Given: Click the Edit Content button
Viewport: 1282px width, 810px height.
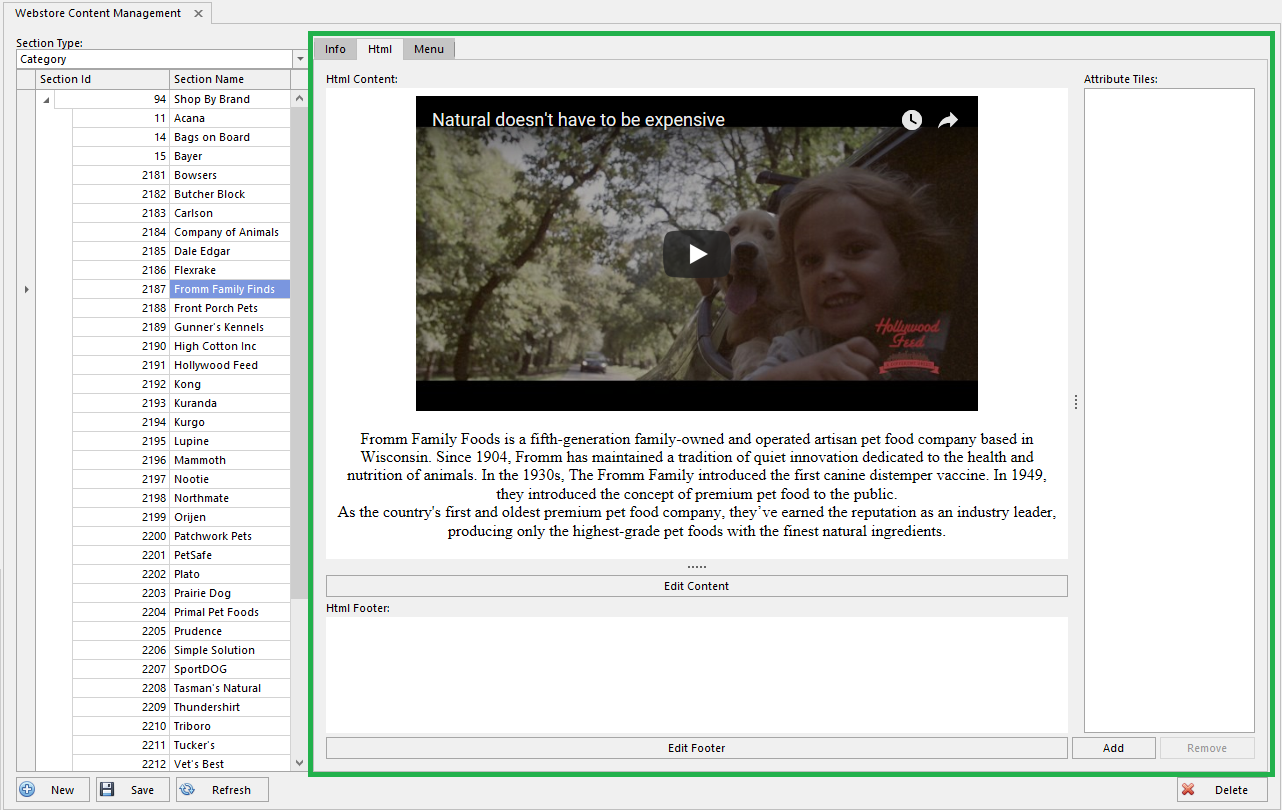Looking at the screenshot, I should coord(696,586).
